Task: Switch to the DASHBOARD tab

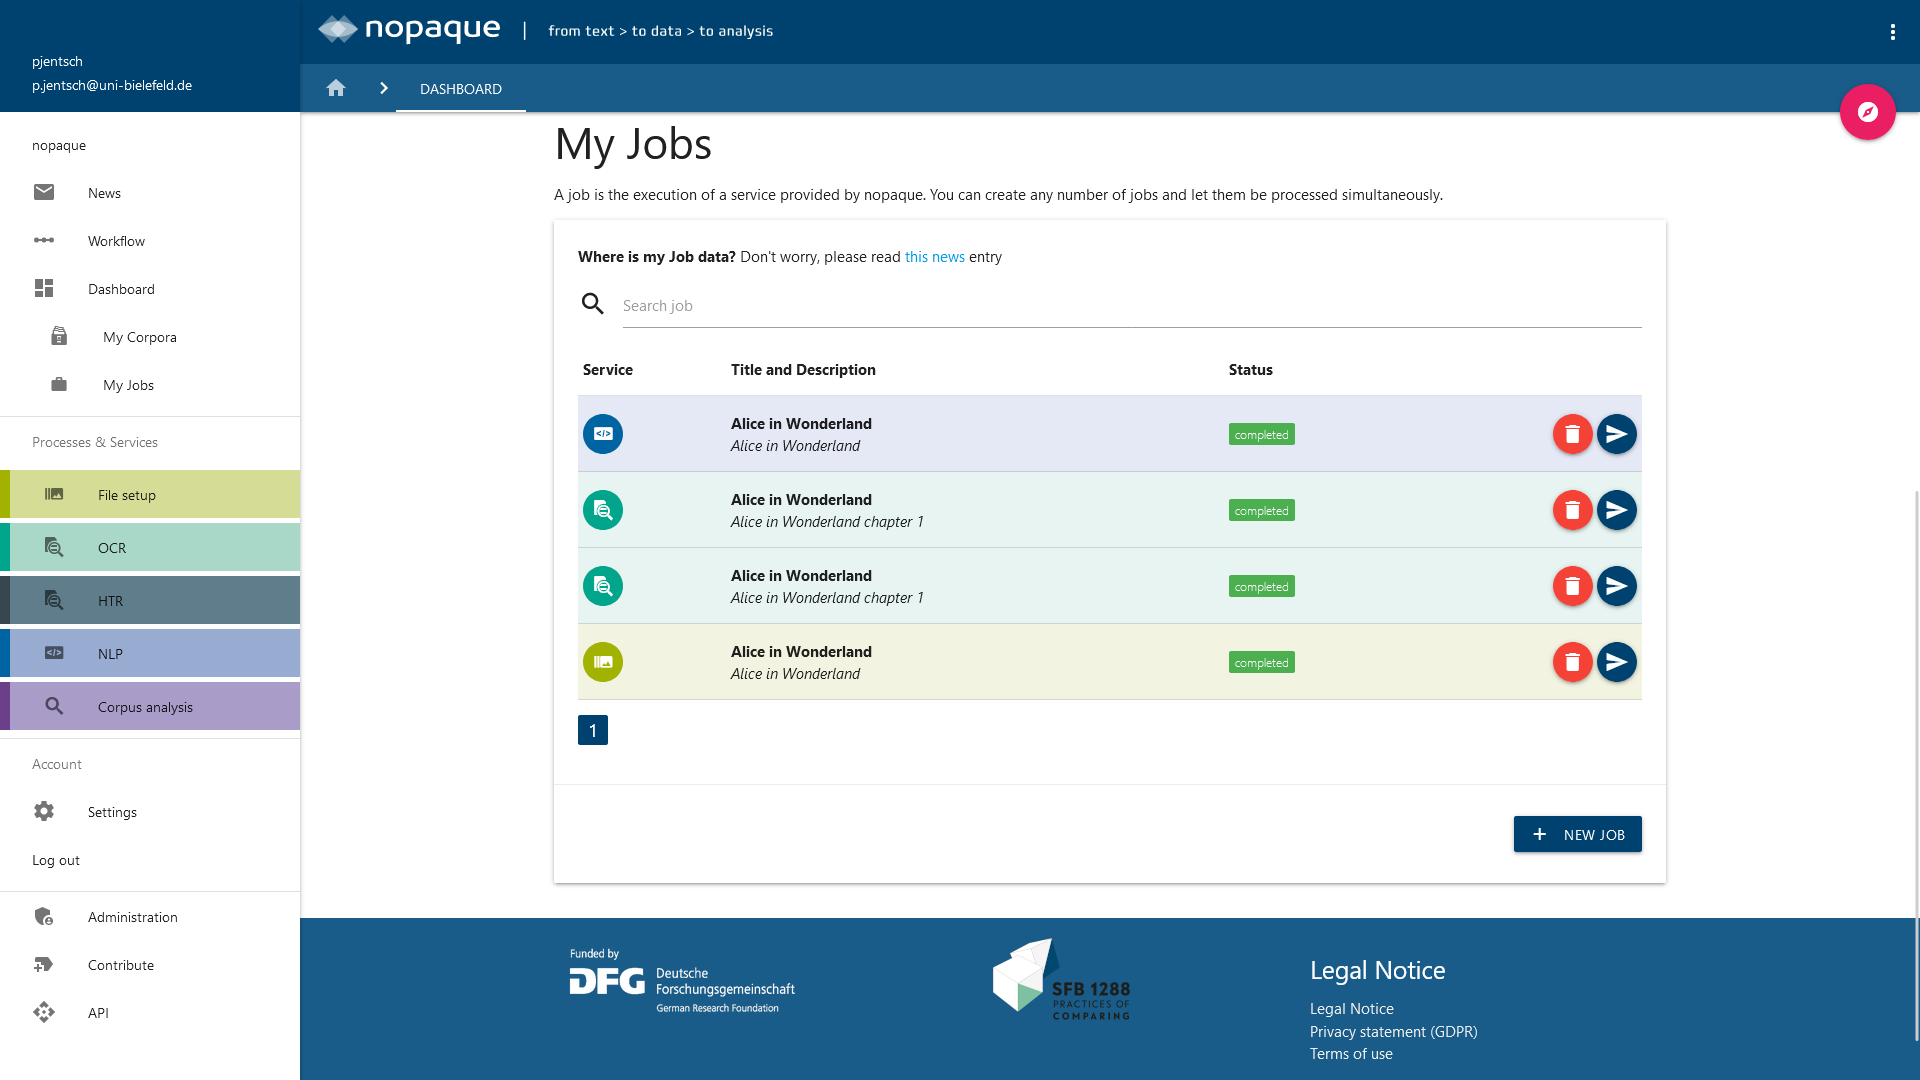Action: tap(461, 89)
